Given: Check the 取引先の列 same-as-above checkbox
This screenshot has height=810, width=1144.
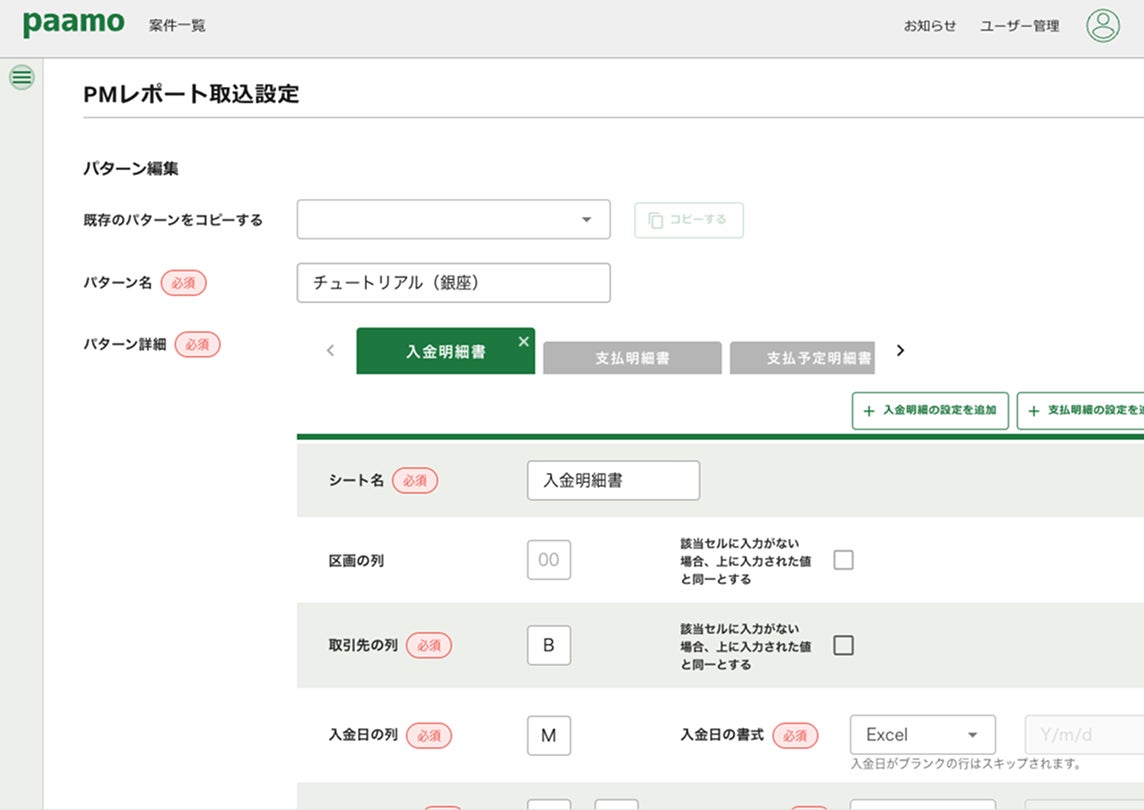Looking at the screenshot, I should 844,645.
